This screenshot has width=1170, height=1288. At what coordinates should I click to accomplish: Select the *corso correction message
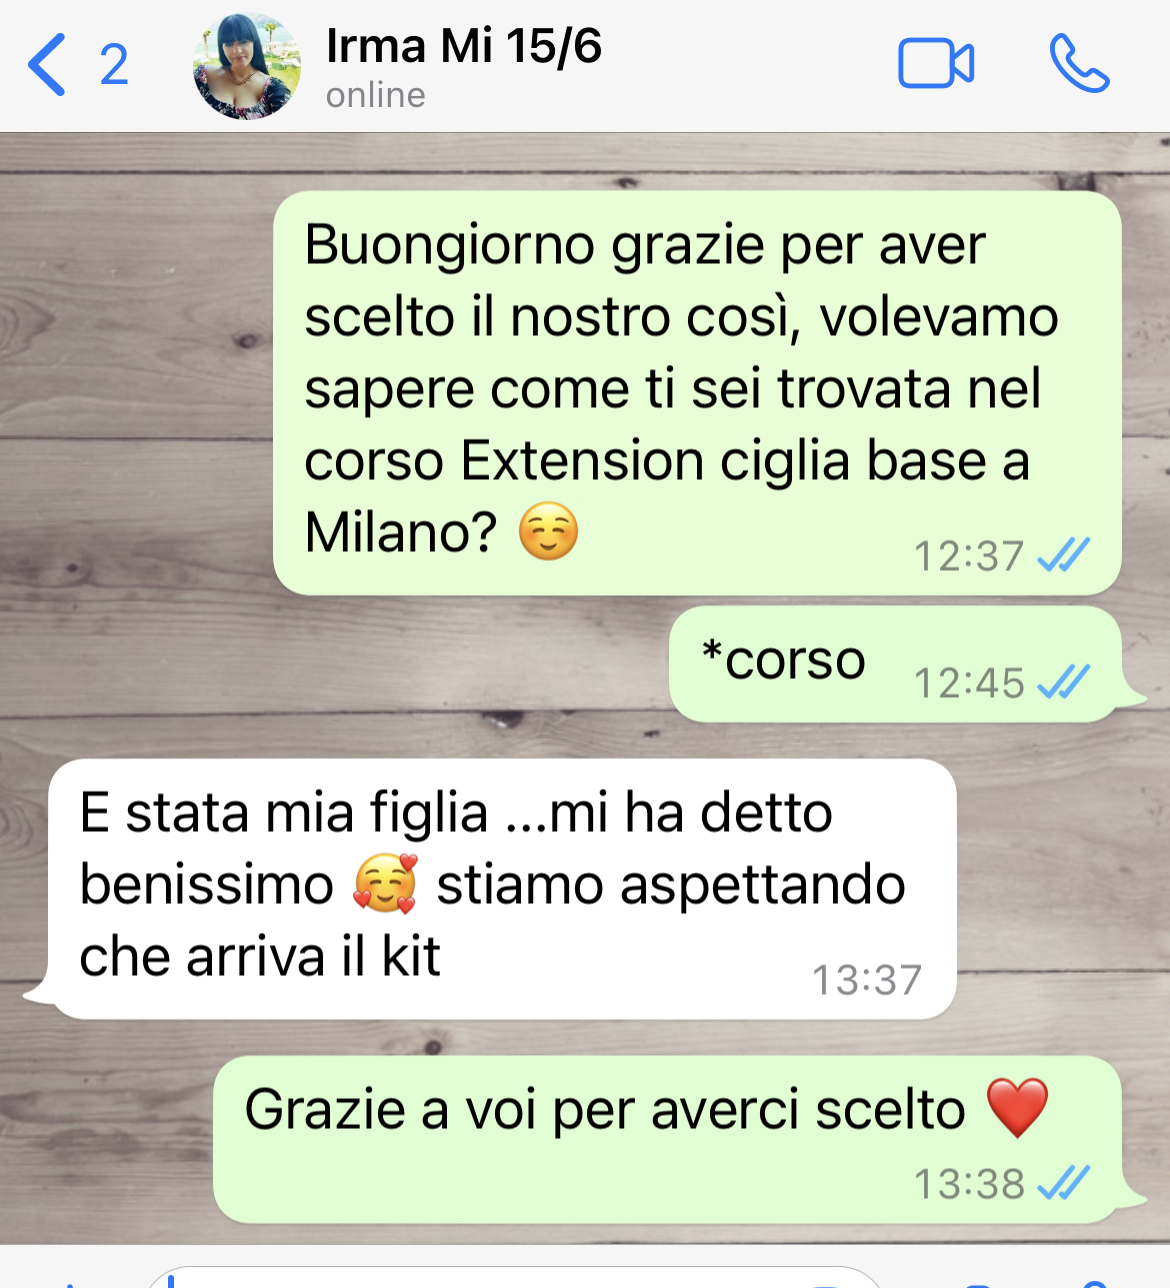click(895, 664)
